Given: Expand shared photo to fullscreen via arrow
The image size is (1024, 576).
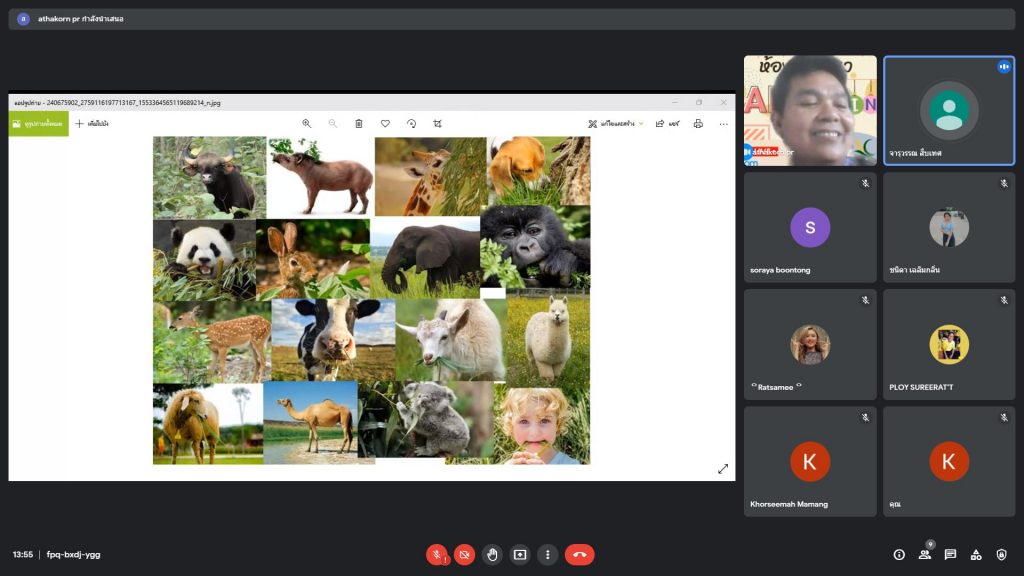Looking at the screenshot, I should point(723,468).
